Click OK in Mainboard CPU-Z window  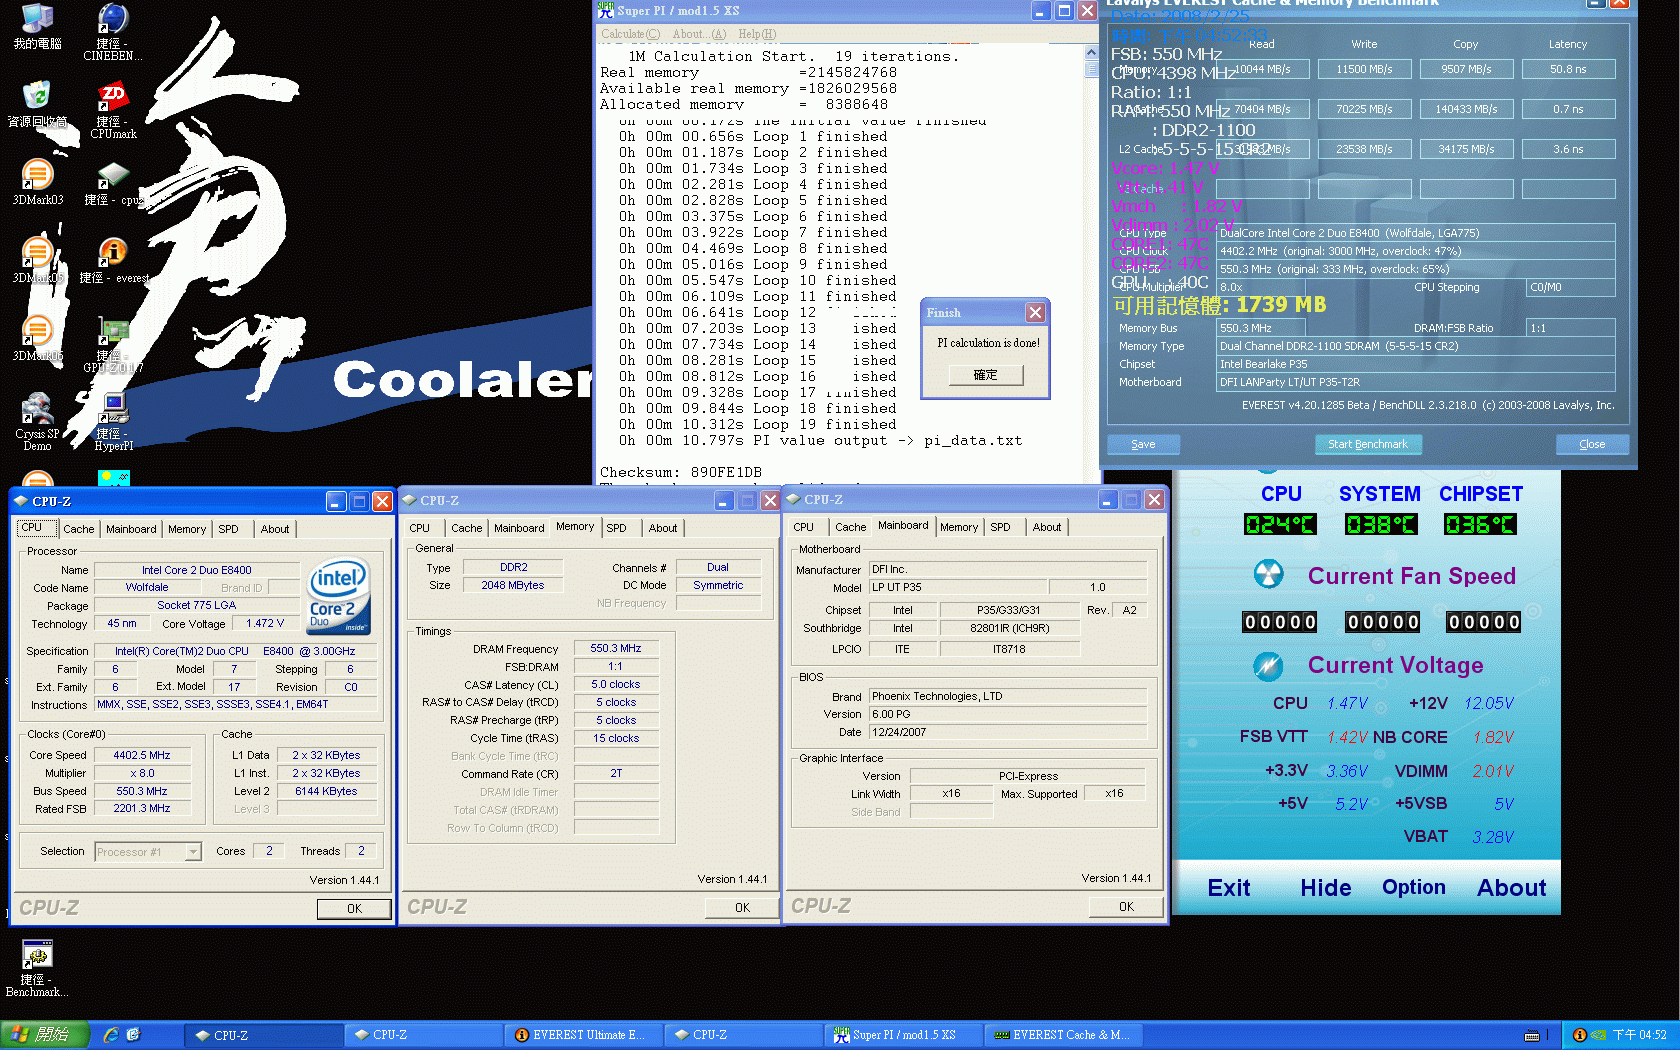[x=1126, y=907]
